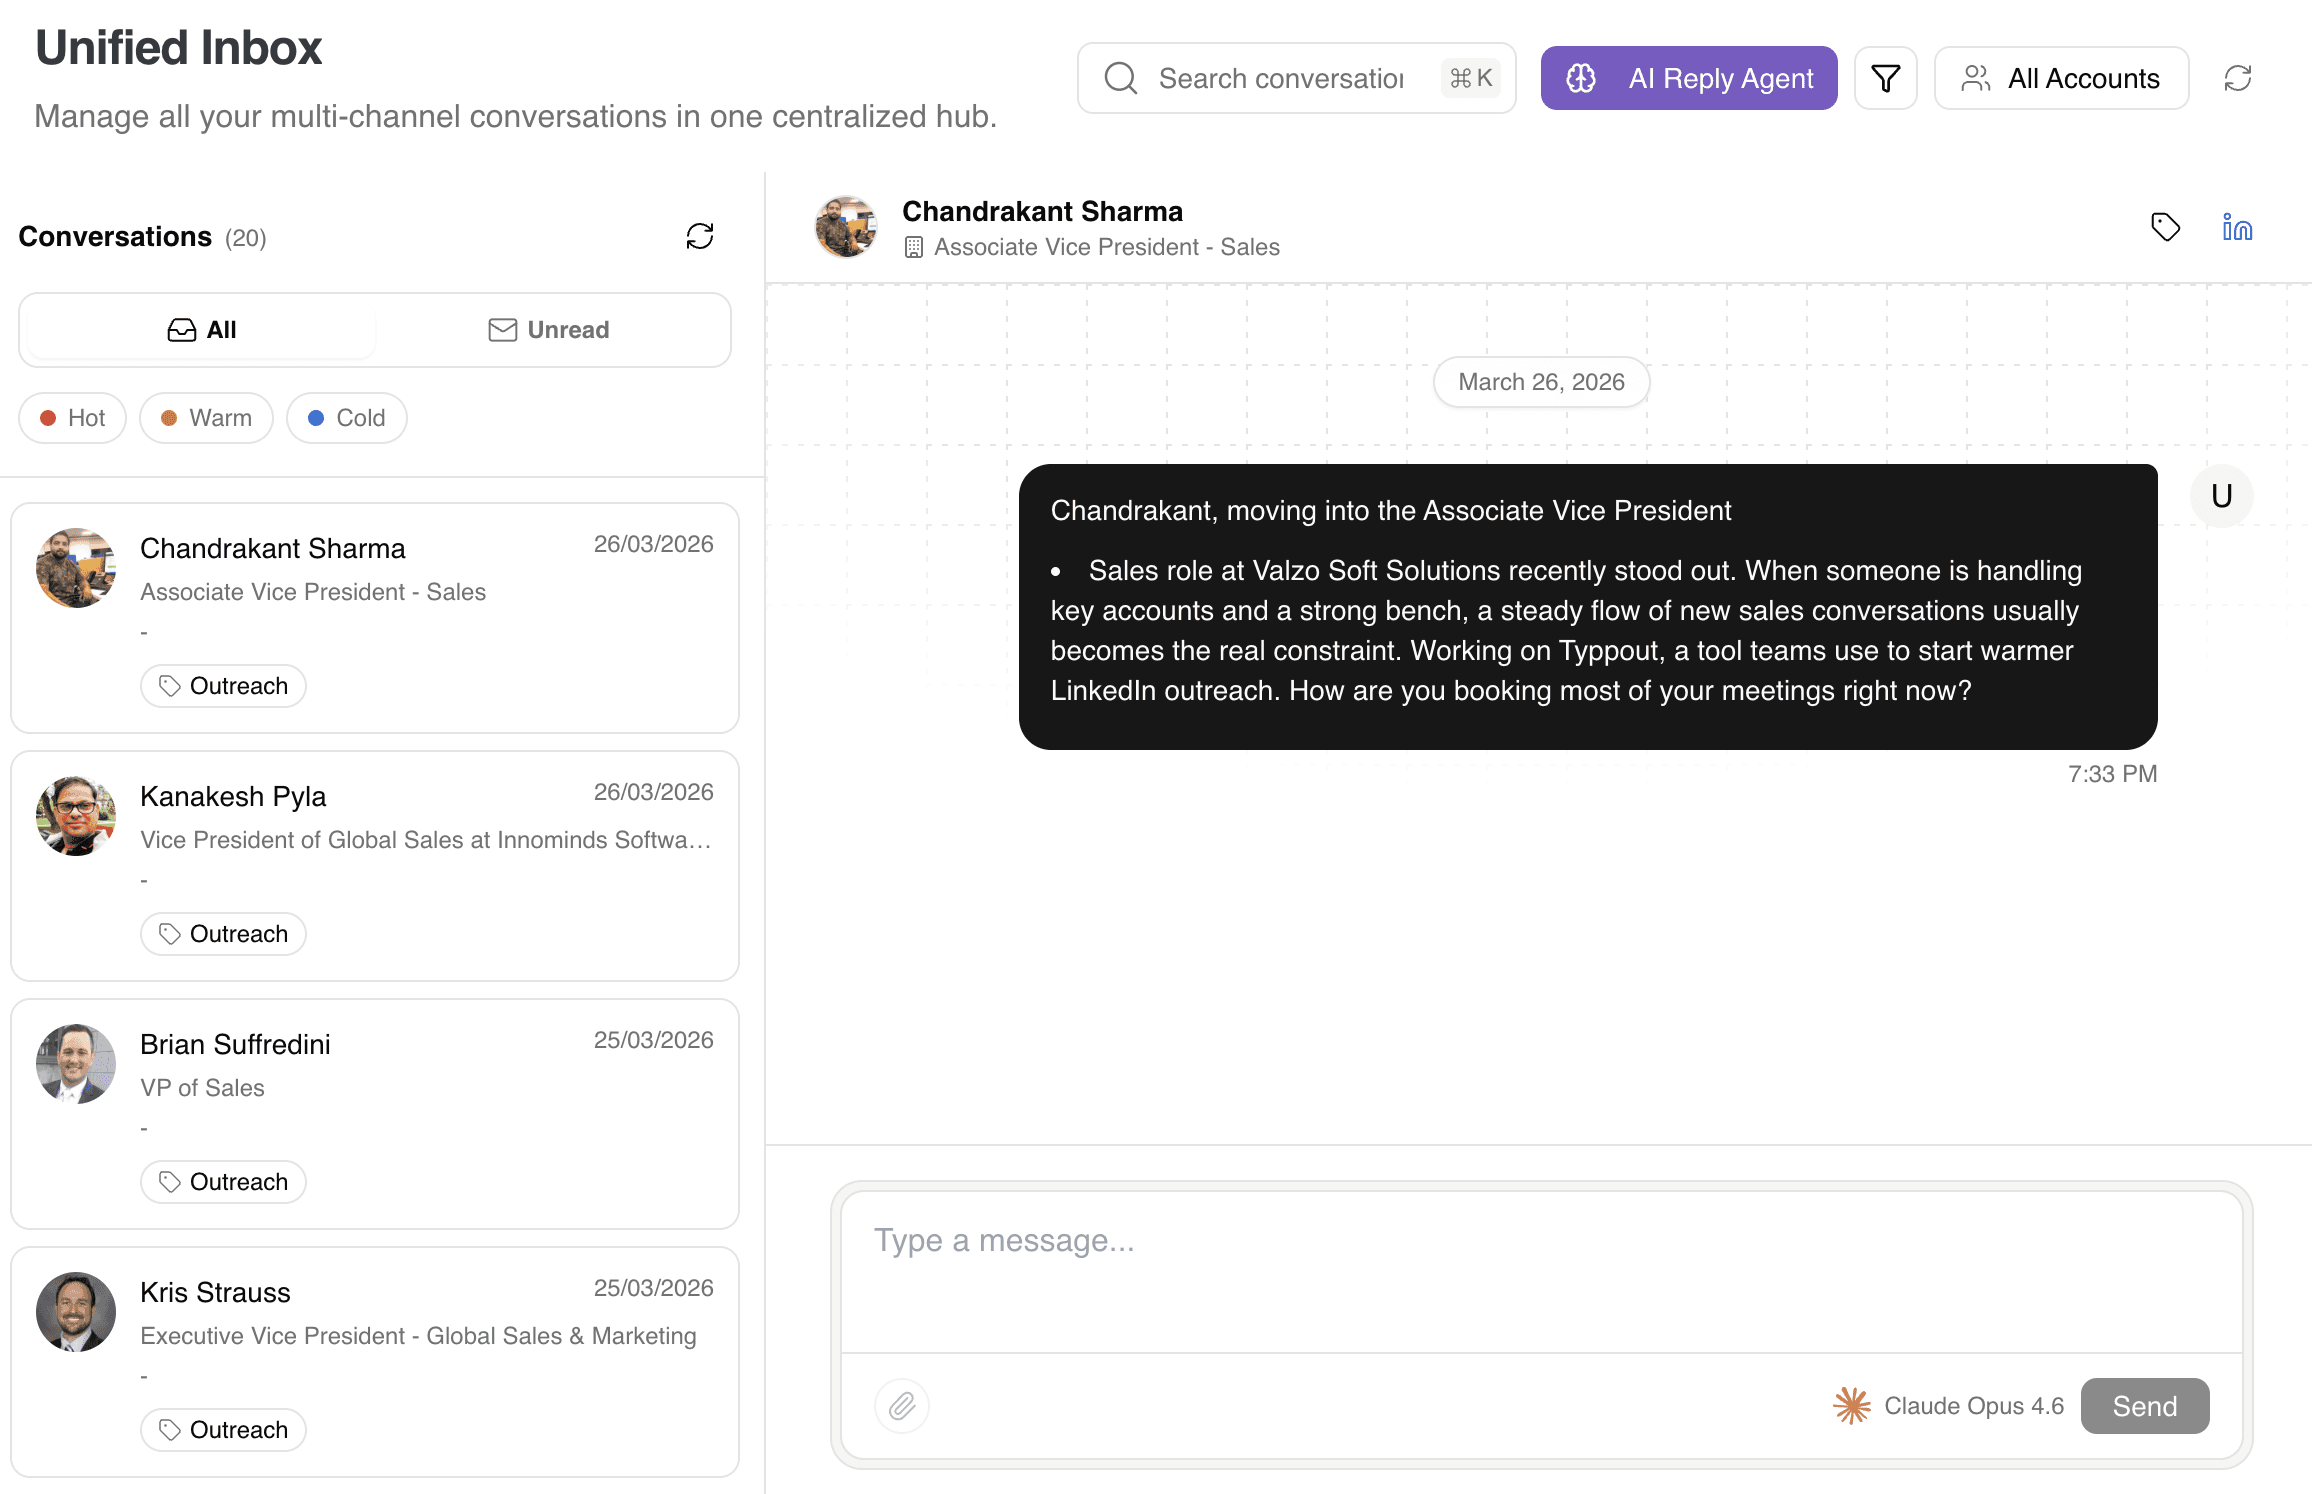This screenshot has height=1494, width=2312.
Task: Open Kanakesh Pyla's conversation
Action: coord(375,865)
